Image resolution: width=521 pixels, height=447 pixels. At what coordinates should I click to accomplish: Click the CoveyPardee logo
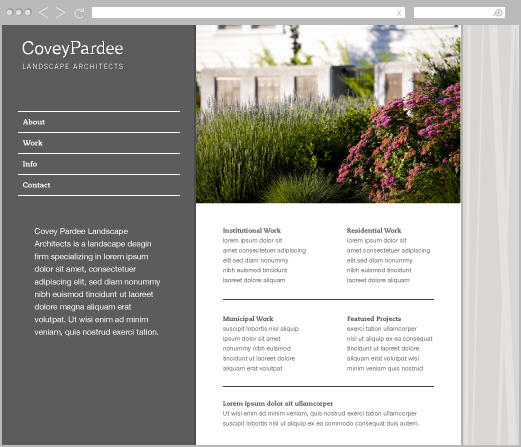pyautogui.click(x=73, y=49)
